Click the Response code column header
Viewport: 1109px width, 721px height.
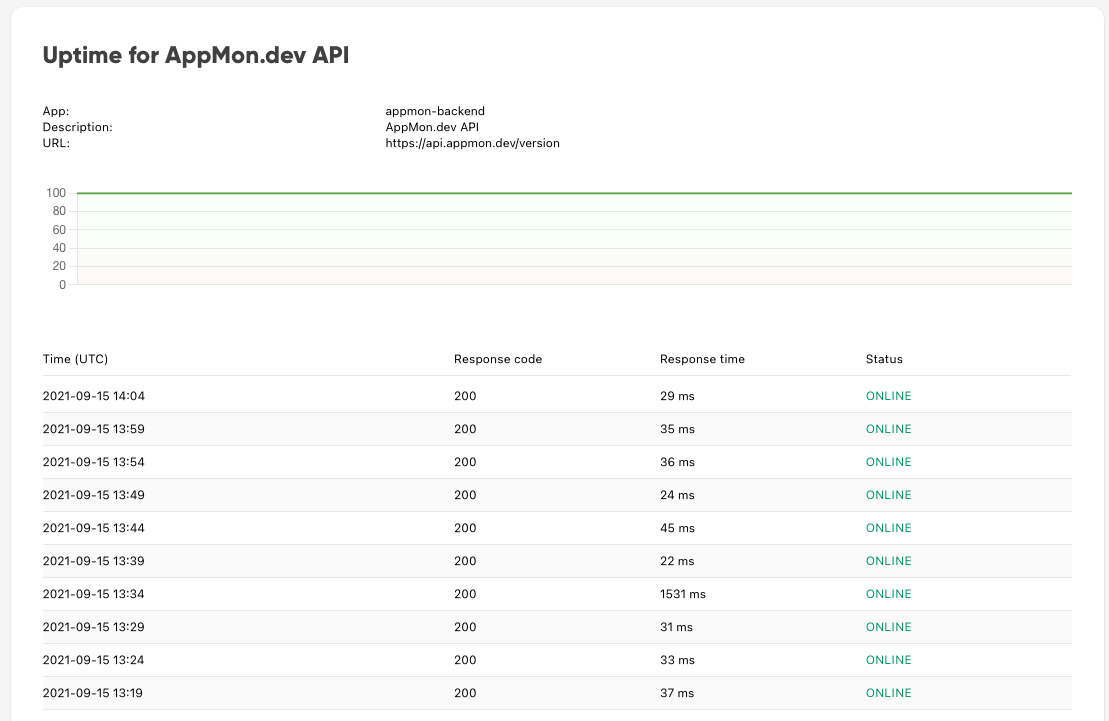(x=498, y=359)
